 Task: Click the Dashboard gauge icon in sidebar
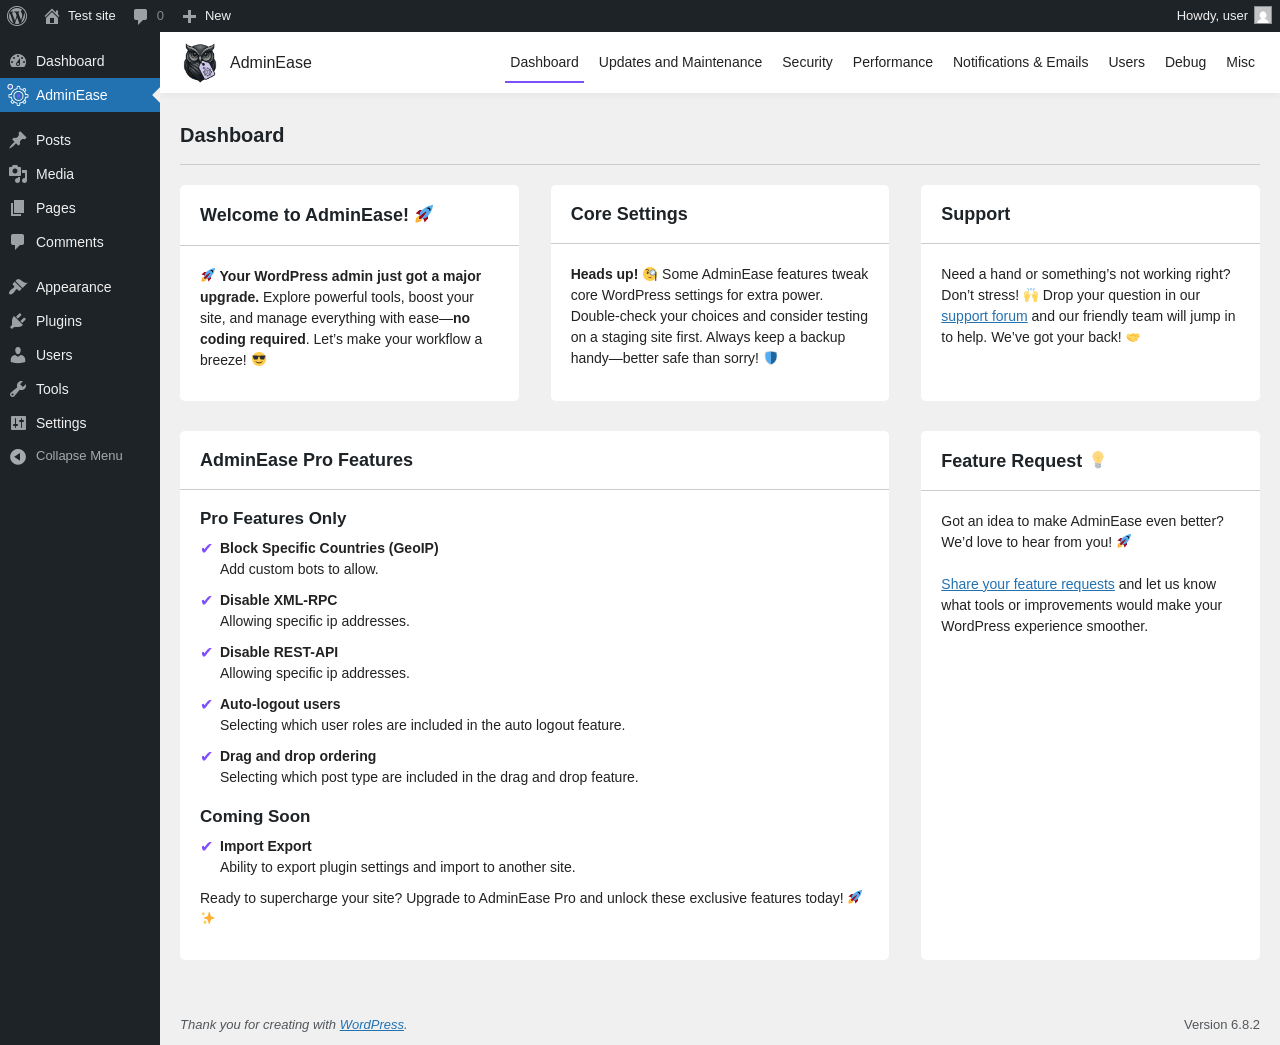[x=18, y=61]
